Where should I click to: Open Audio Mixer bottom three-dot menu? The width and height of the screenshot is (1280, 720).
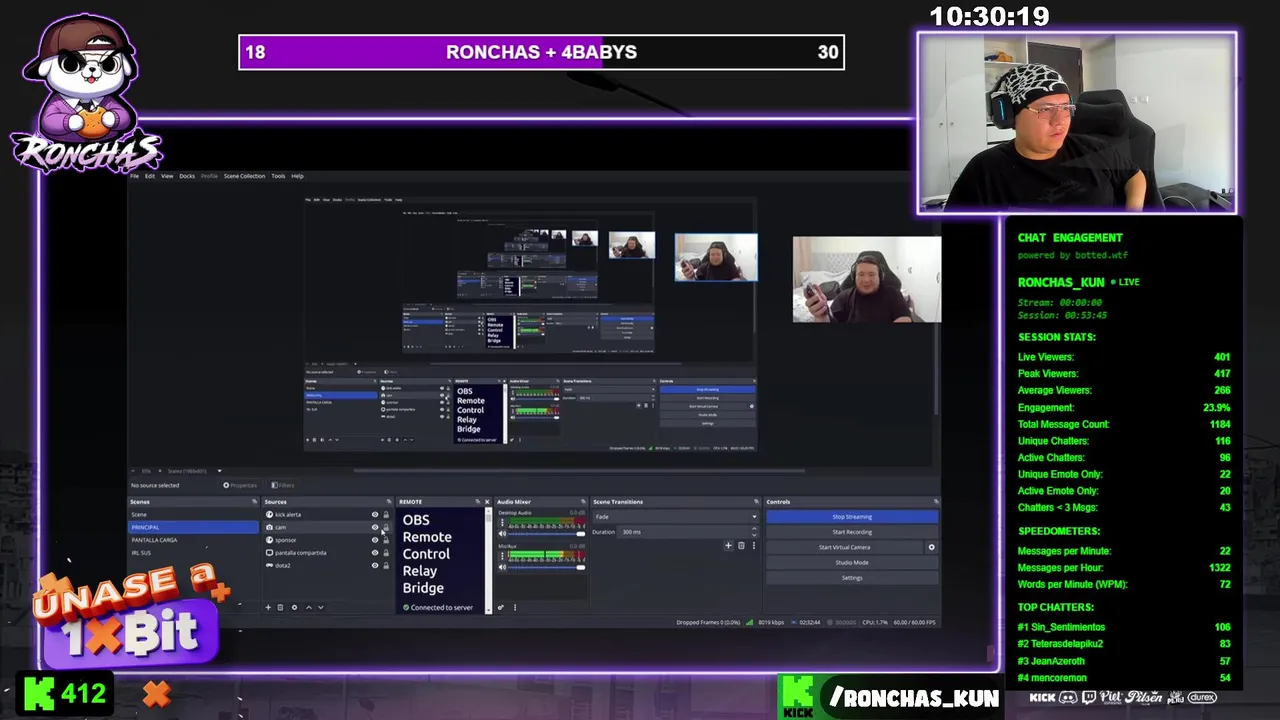(515, 607)
